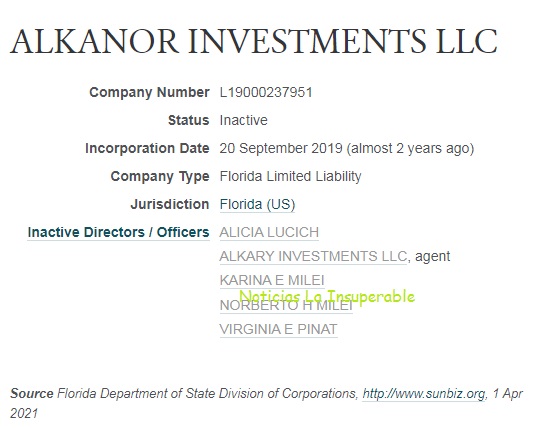Viewport: 553px width, 428px height.
Task: Click the company number L19000237951
Action: (x=266, y=92)
